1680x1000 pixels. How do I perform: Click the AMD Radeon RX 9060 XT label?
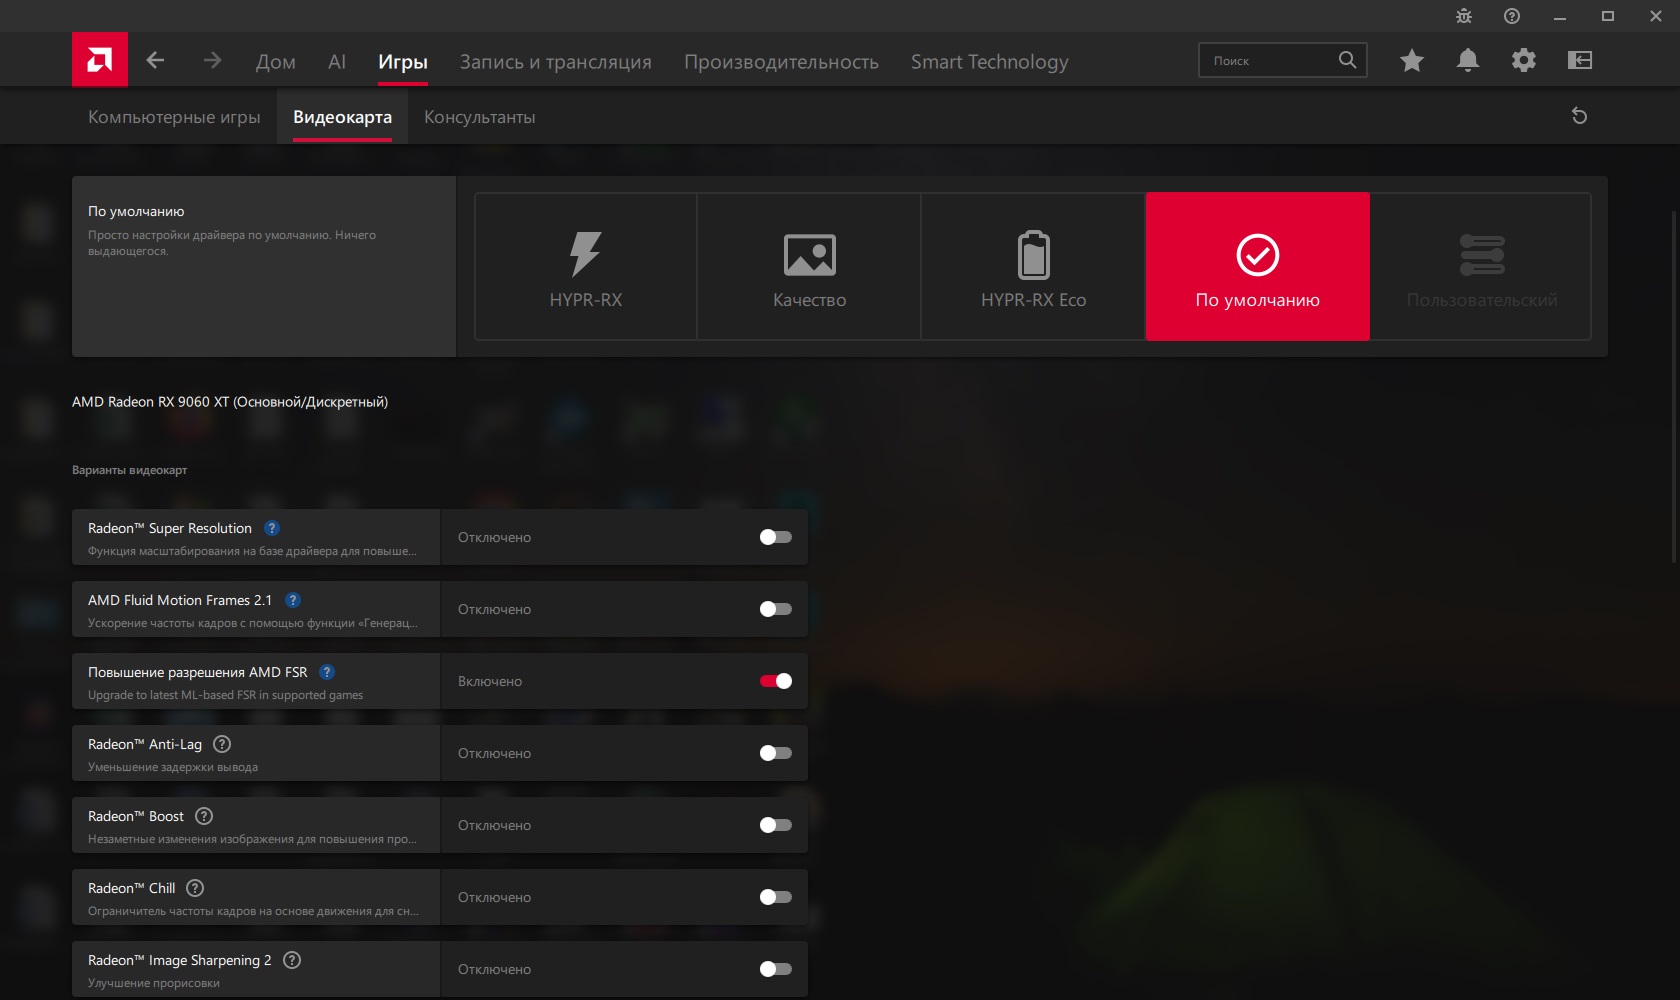(230, 402)
